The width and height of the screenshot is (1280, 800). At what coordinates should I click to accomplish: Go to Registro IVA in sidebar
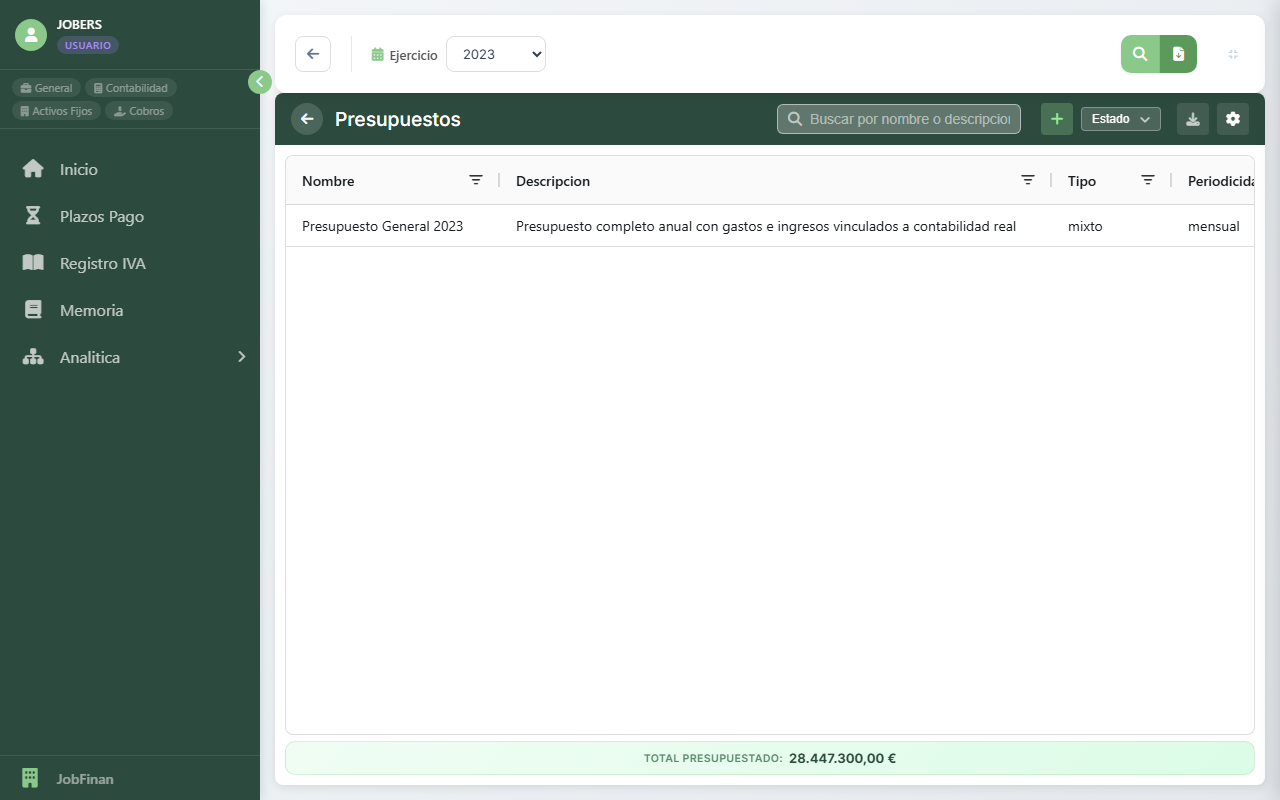pos(102,263)
